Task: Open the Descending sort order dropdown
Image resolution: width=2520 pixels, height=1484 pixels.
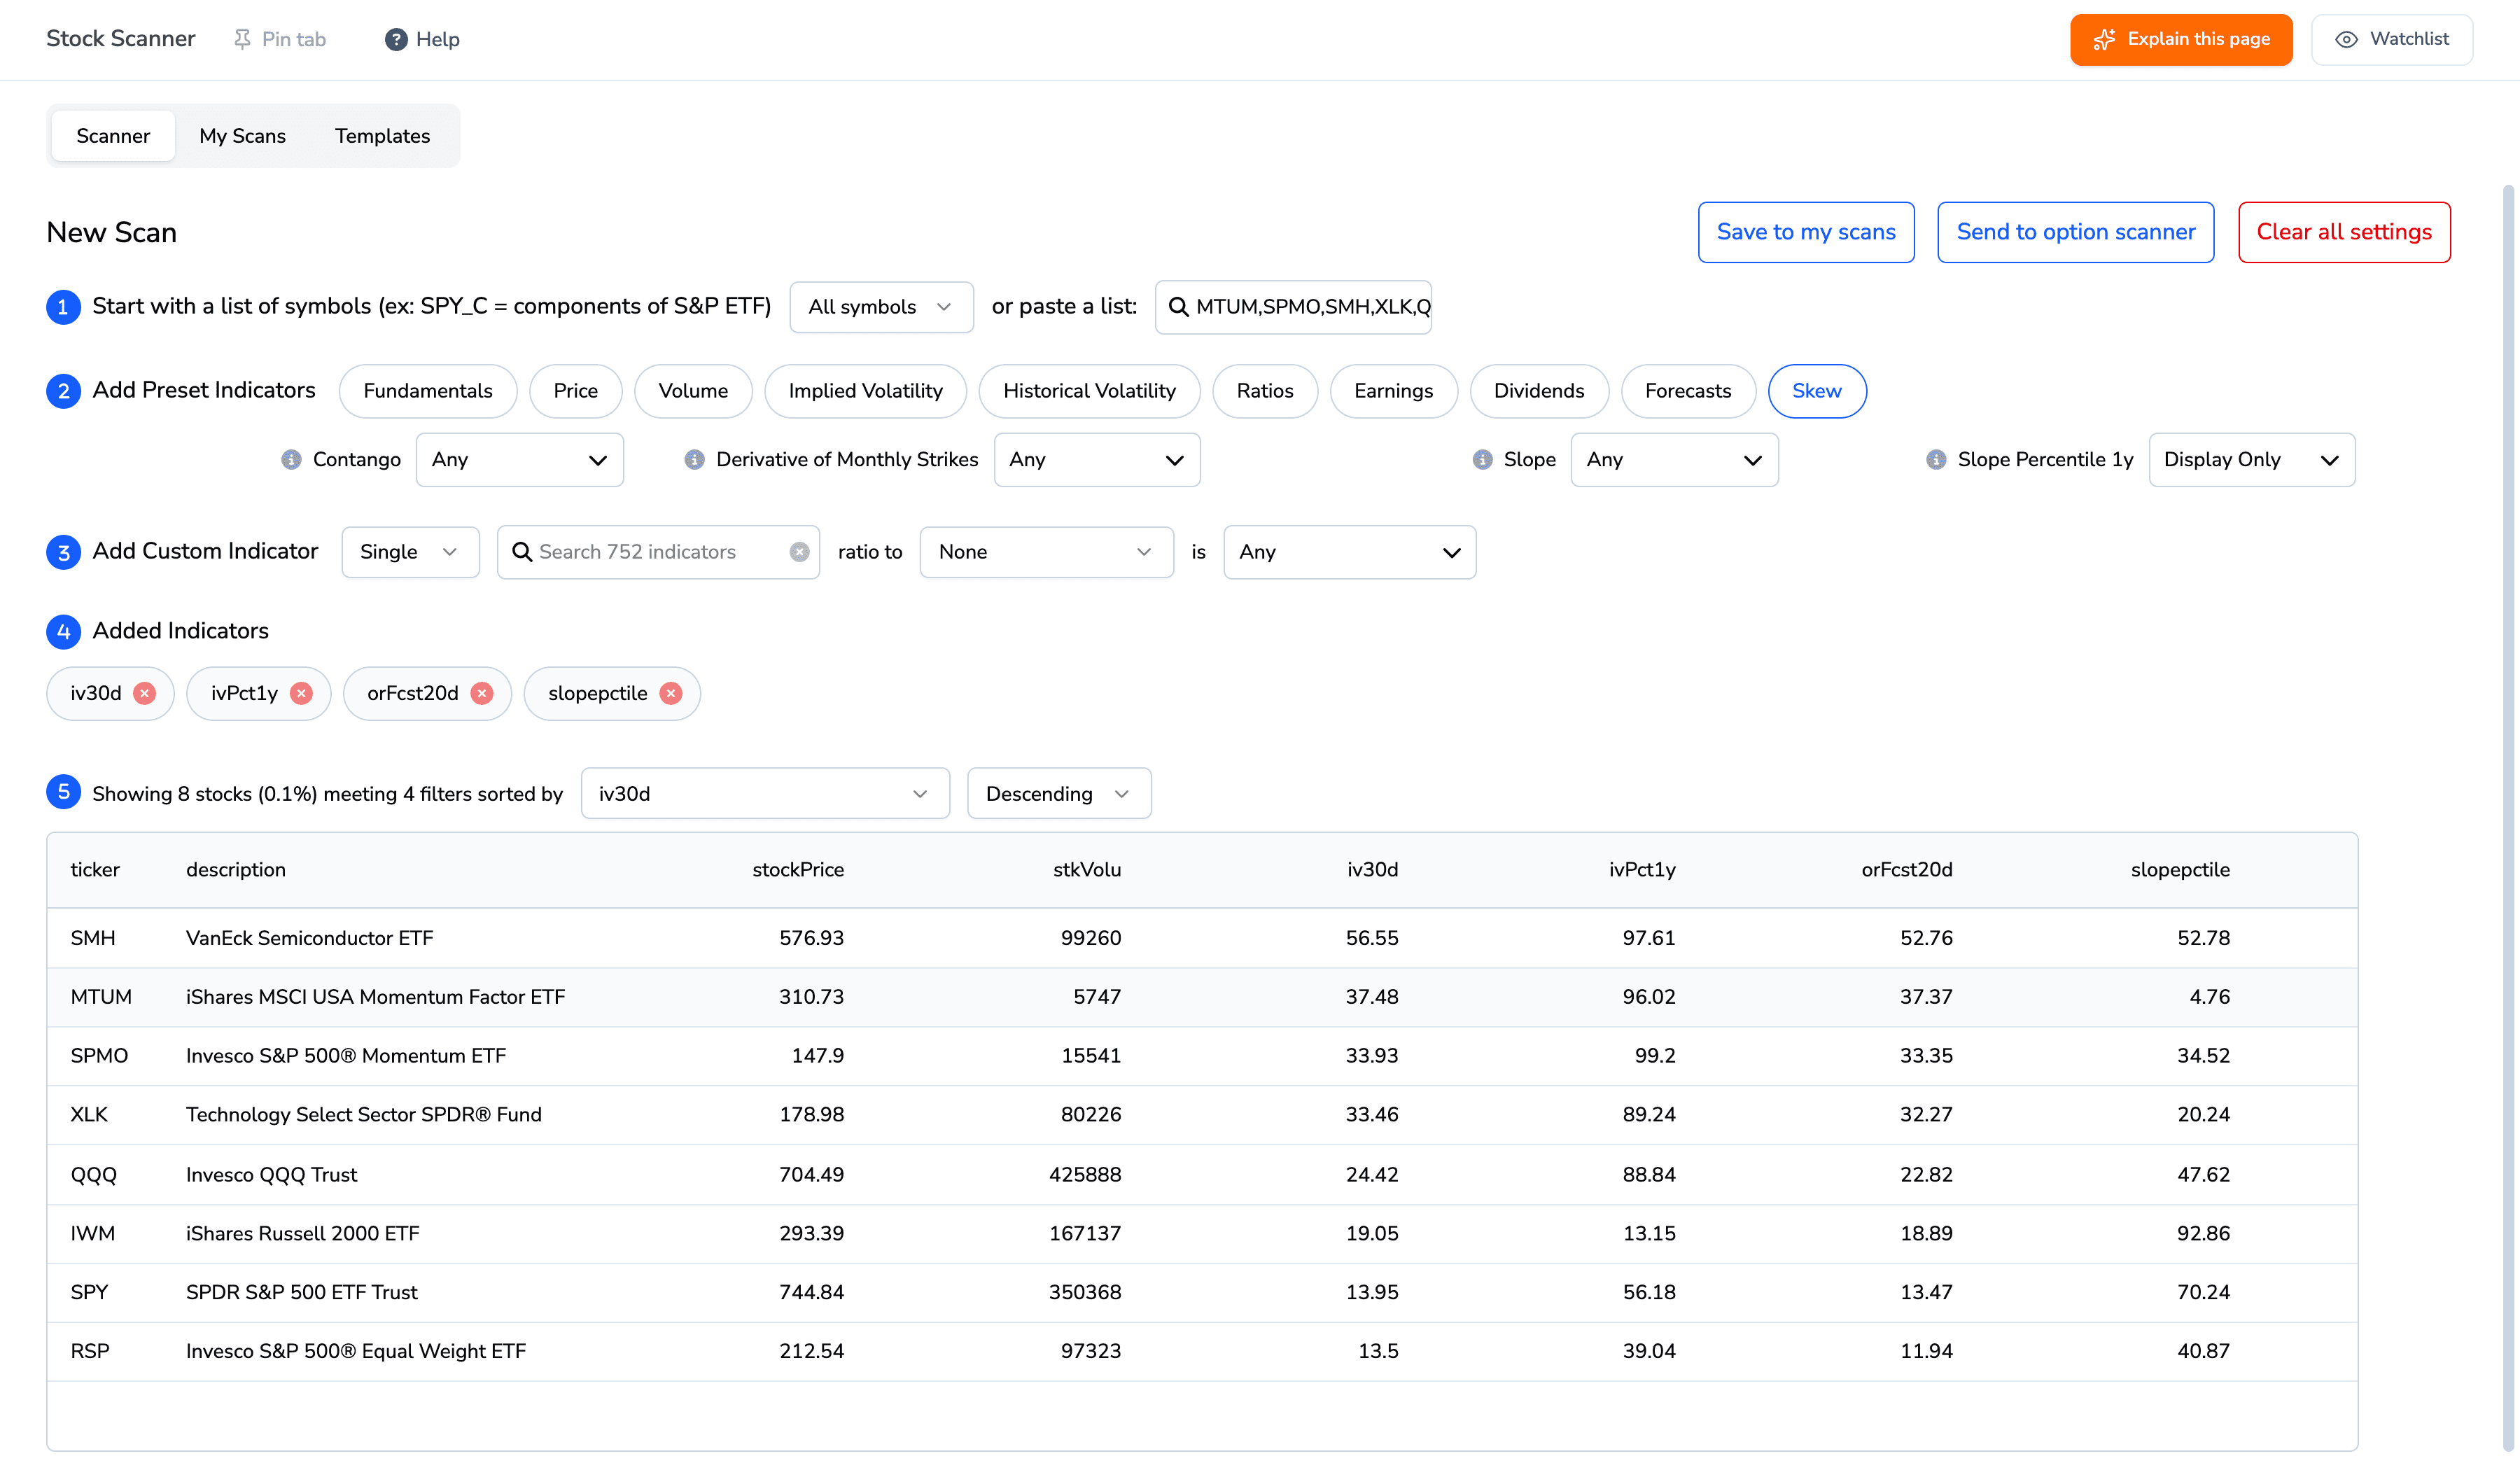Action: 1059,794
